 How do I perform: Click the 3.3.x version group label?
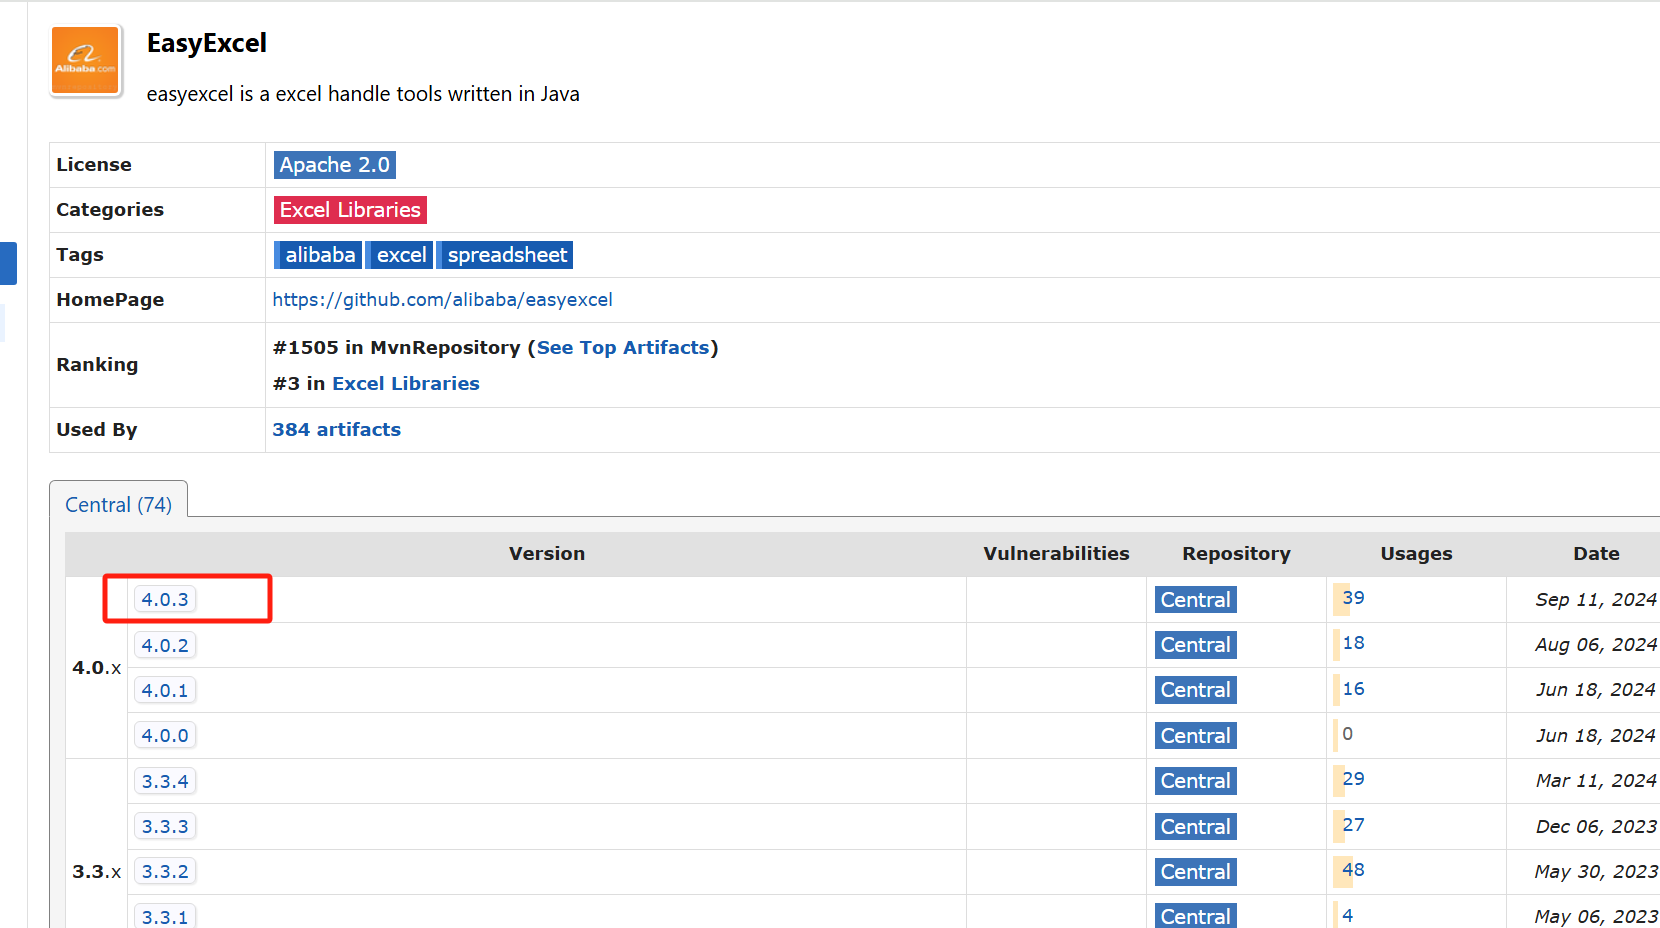(x=97, y=872)
